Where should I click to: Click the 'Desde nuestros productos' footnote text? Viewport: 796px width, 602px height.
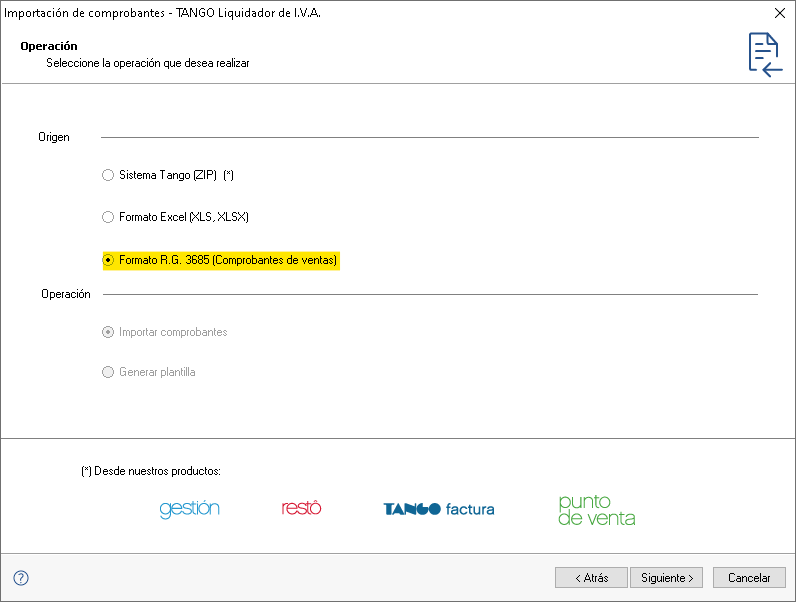pos(151,471)
